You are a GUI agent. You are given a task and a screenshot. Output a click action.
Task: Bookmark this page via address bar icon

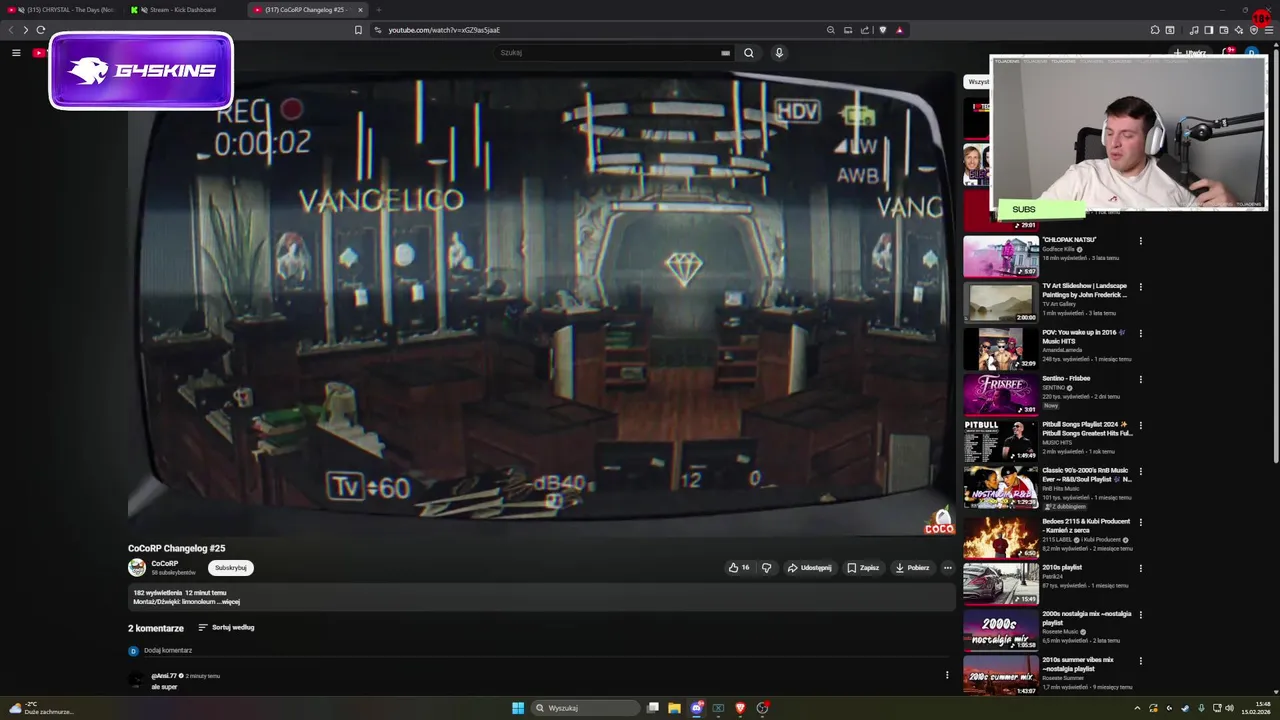(358, 30)
